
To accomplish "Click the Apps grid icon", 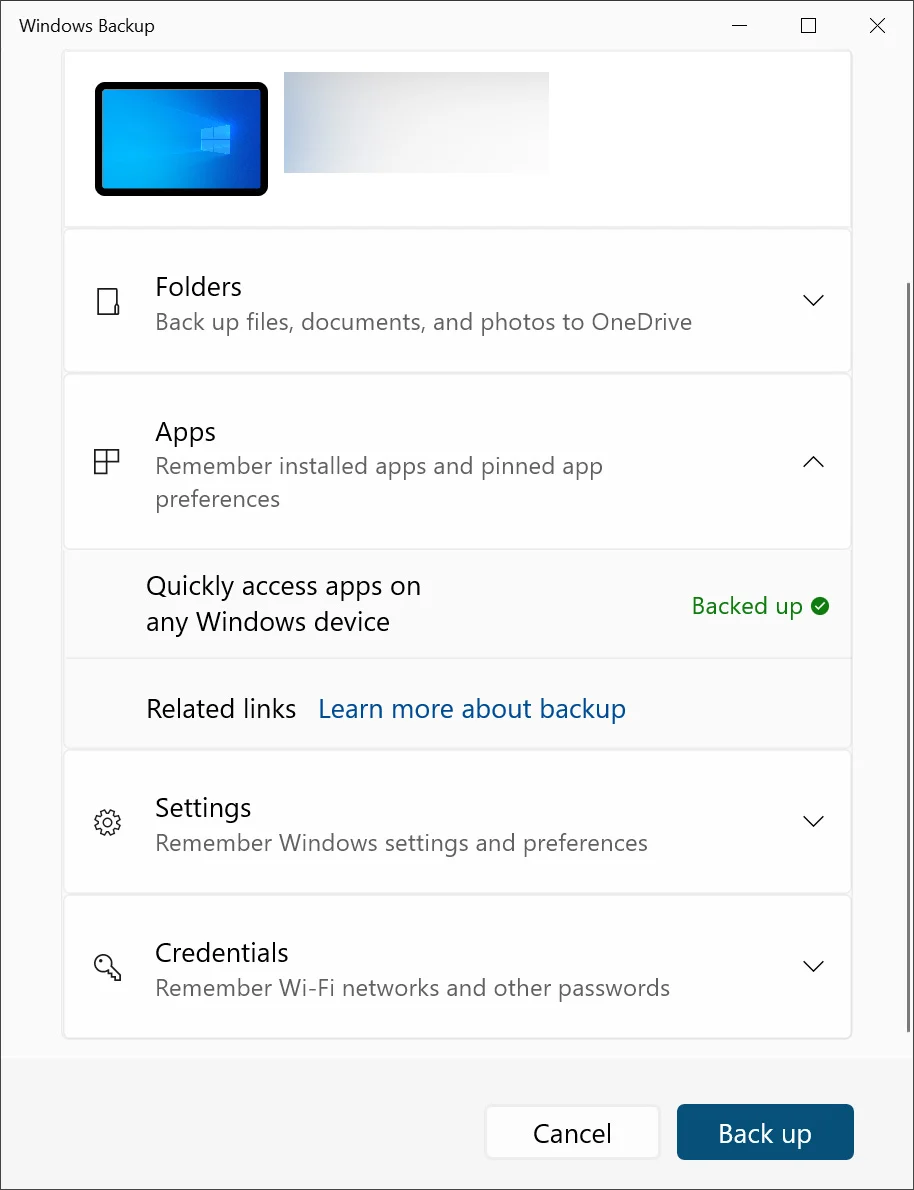I will click(107, 461).
